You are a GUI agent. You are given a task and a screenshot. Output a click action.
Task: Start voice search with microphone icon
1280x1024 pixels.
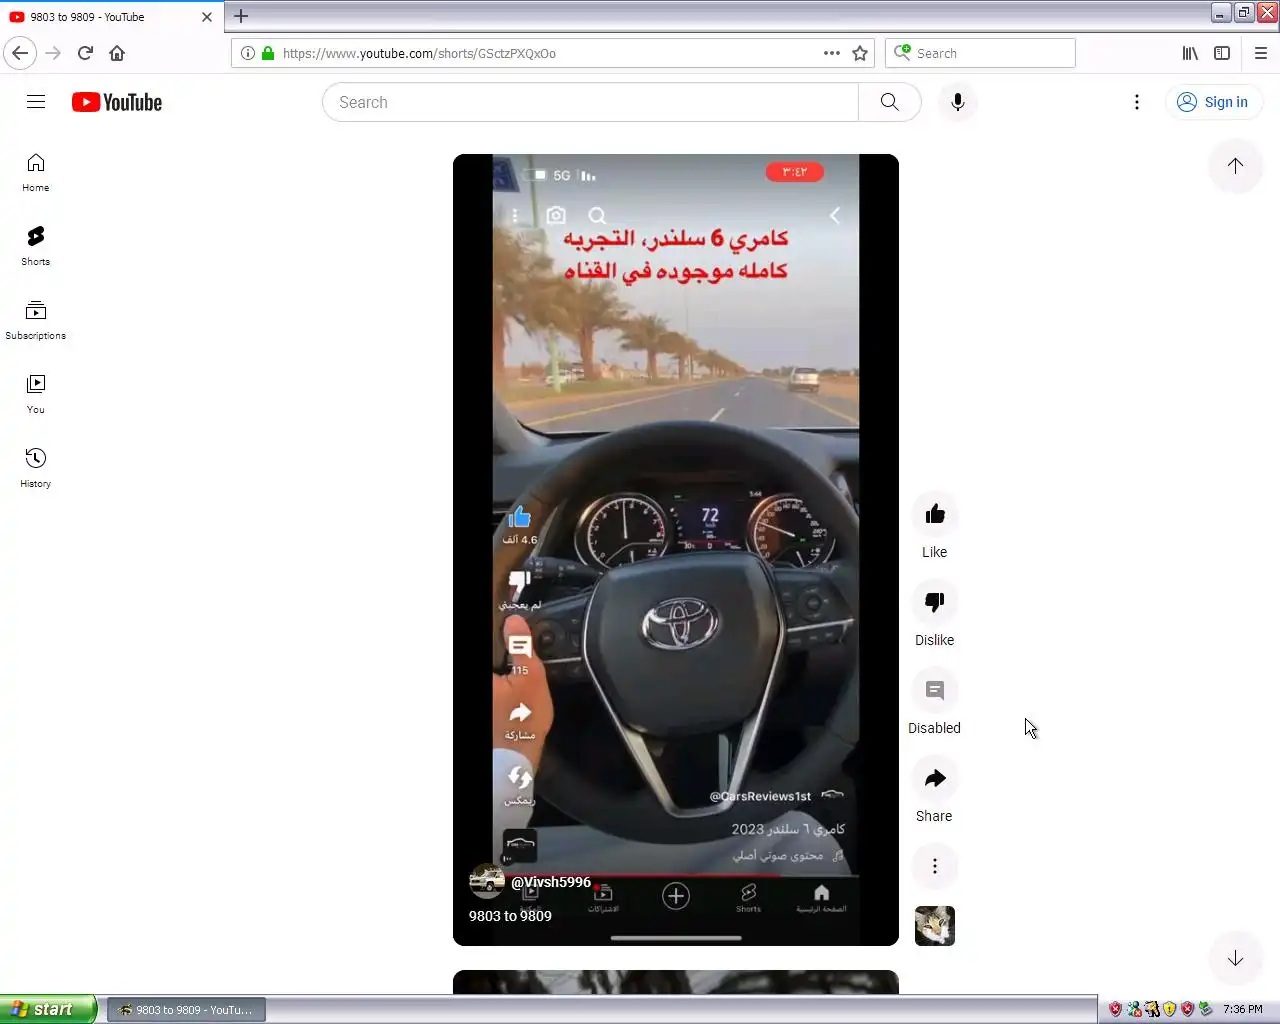pos(958,102)
